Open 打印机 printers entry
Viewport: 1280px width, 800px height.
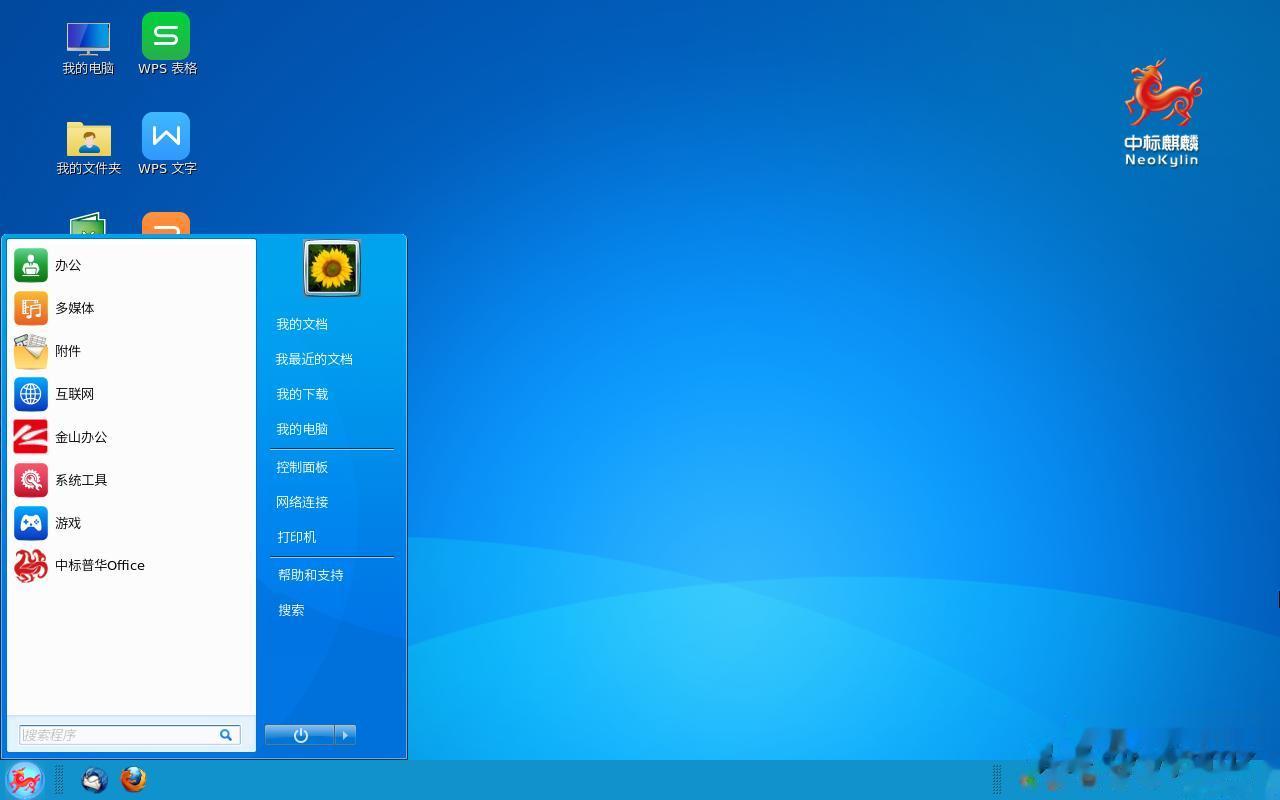coord(297,537)
